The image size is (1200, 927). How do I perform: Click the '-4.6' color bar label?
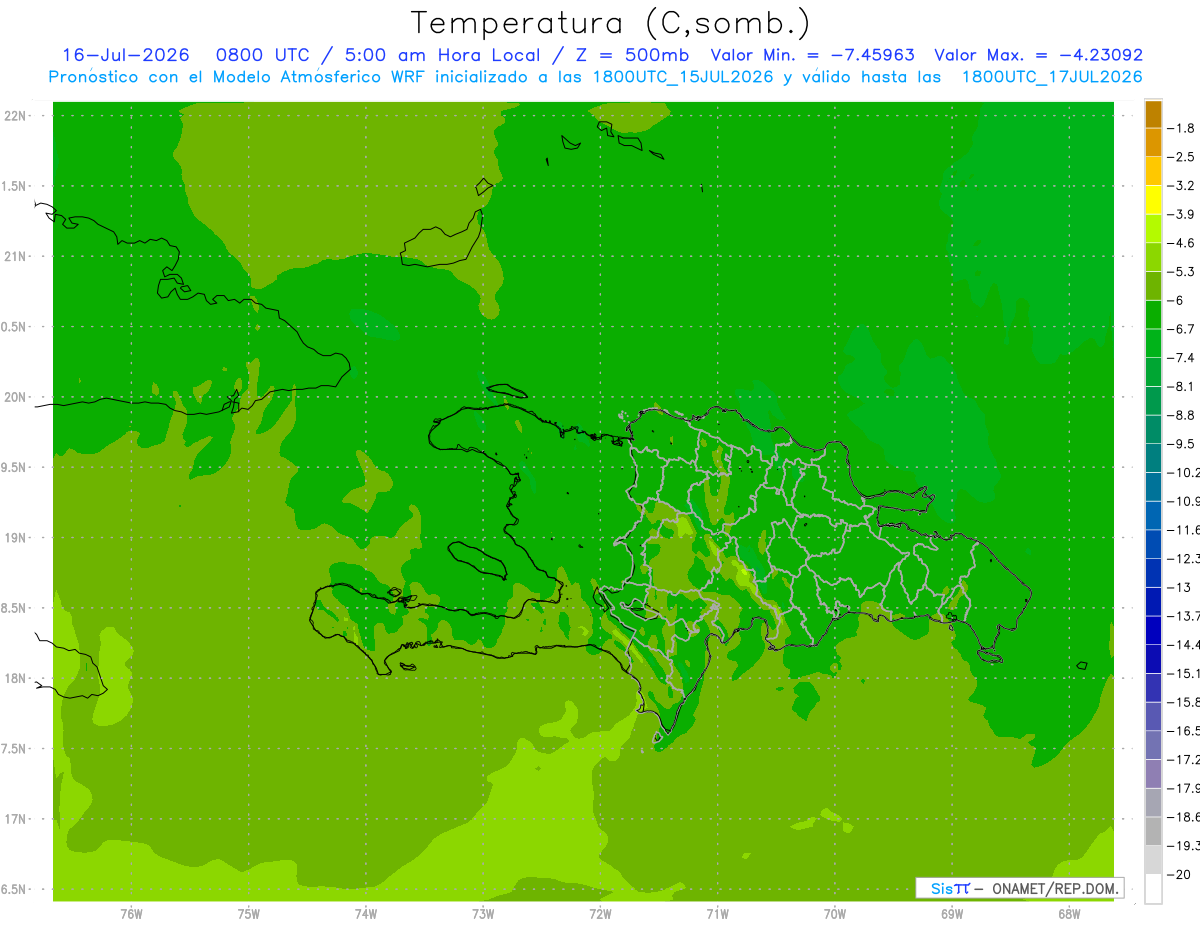pyautogui.click(x=1181, y=243)
